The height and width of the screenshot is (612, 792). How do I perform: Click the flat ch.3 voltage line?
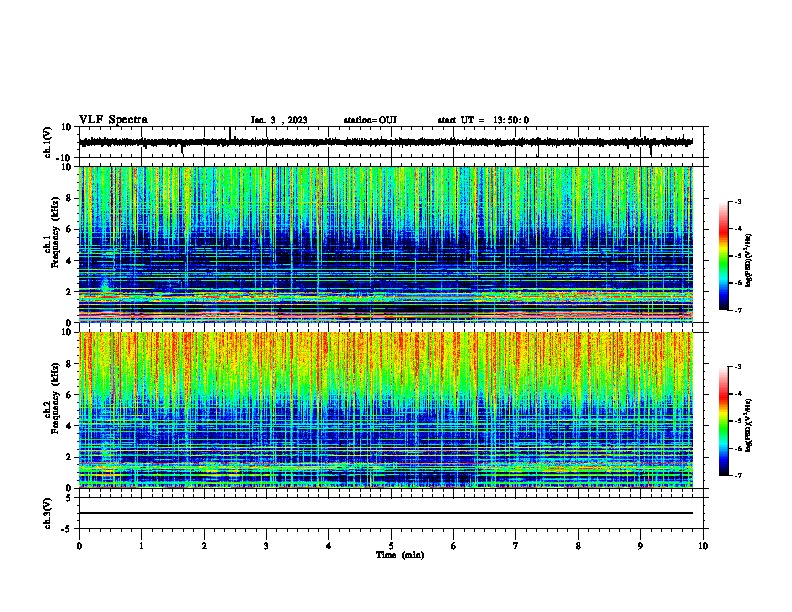(x=386, y=513)
